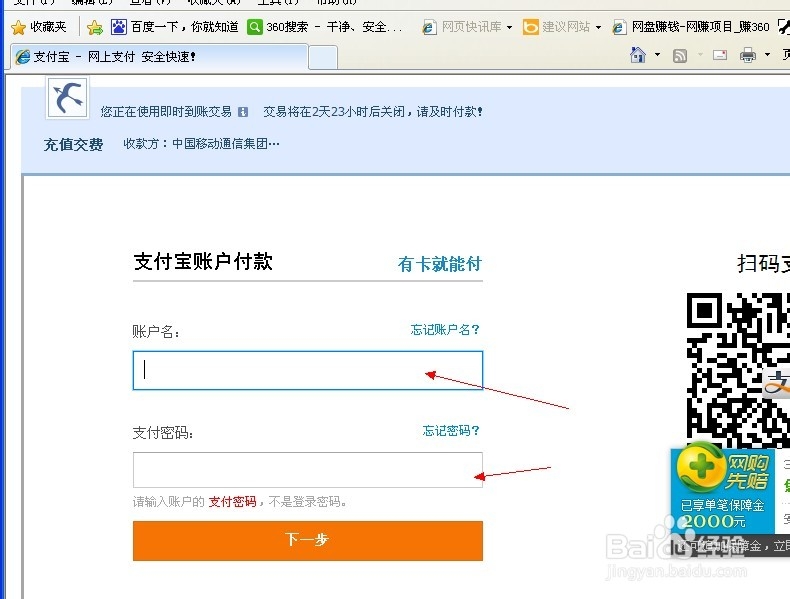Click the Home toolbar icon
The image size is (790, 599).
tap(638, 54)
